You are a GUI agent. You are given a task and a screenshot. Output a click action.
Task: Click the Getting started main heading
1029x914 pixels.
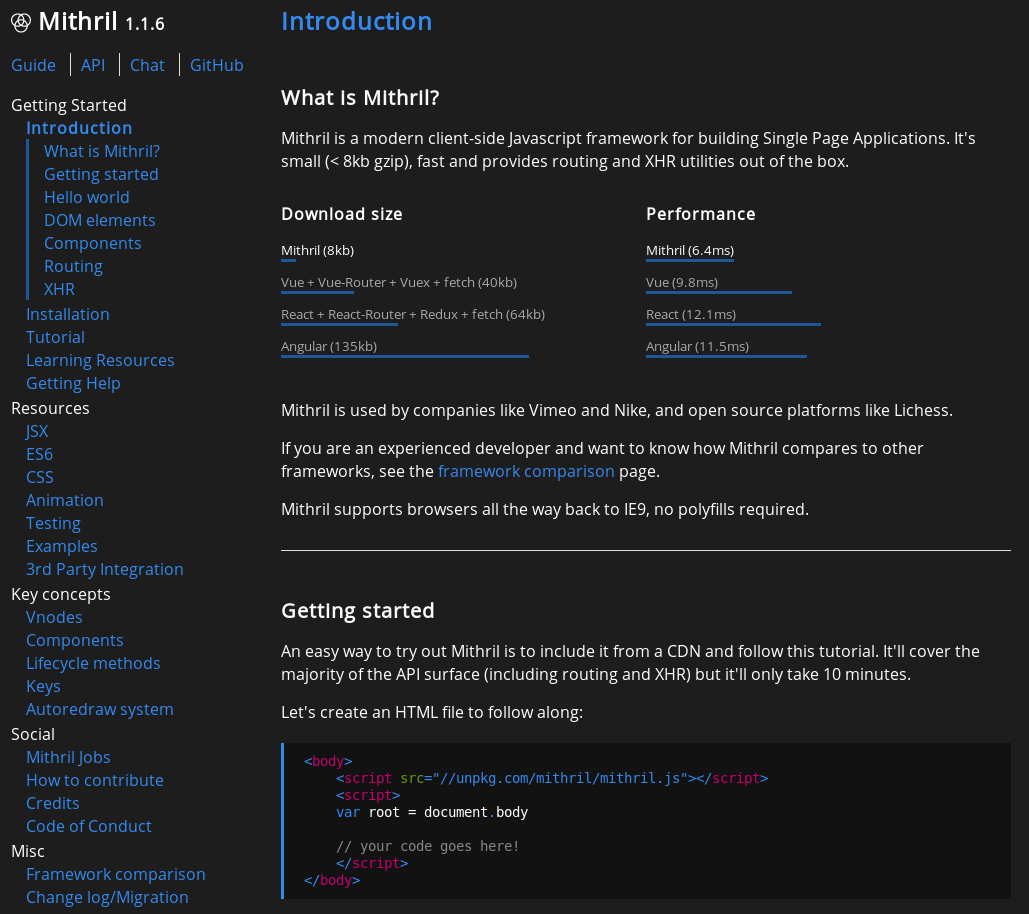click(358, 611)
